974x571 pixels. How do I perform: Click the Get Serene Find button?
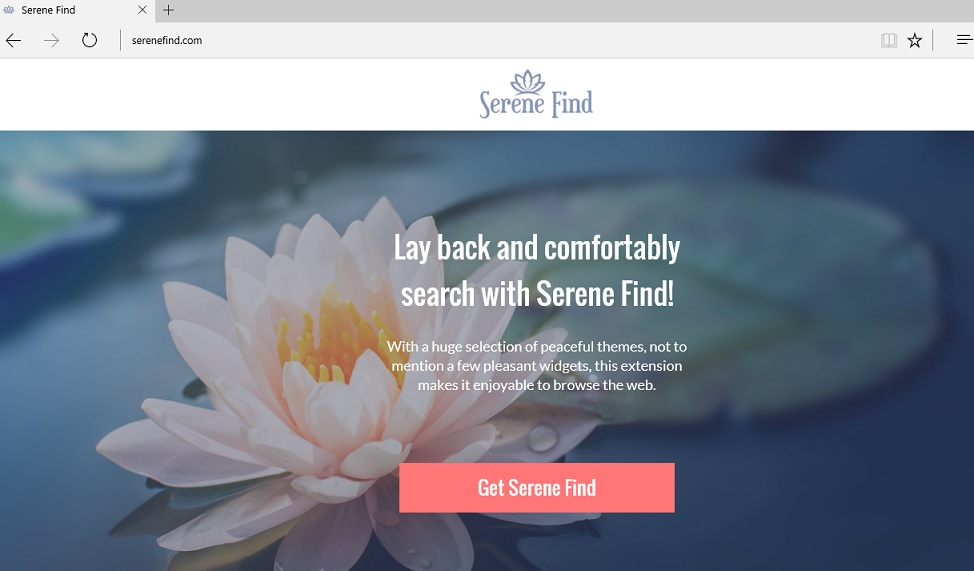(537, 488)
